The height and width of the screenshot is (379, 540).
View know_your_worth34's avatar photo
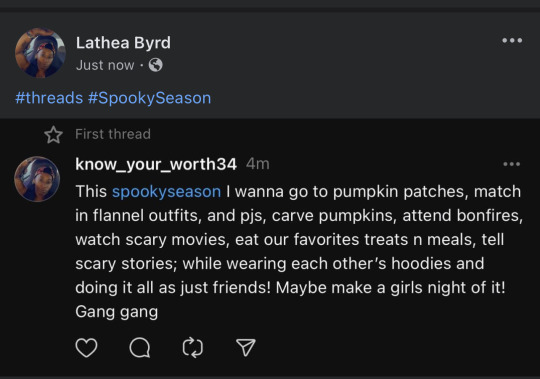[37, 179]
